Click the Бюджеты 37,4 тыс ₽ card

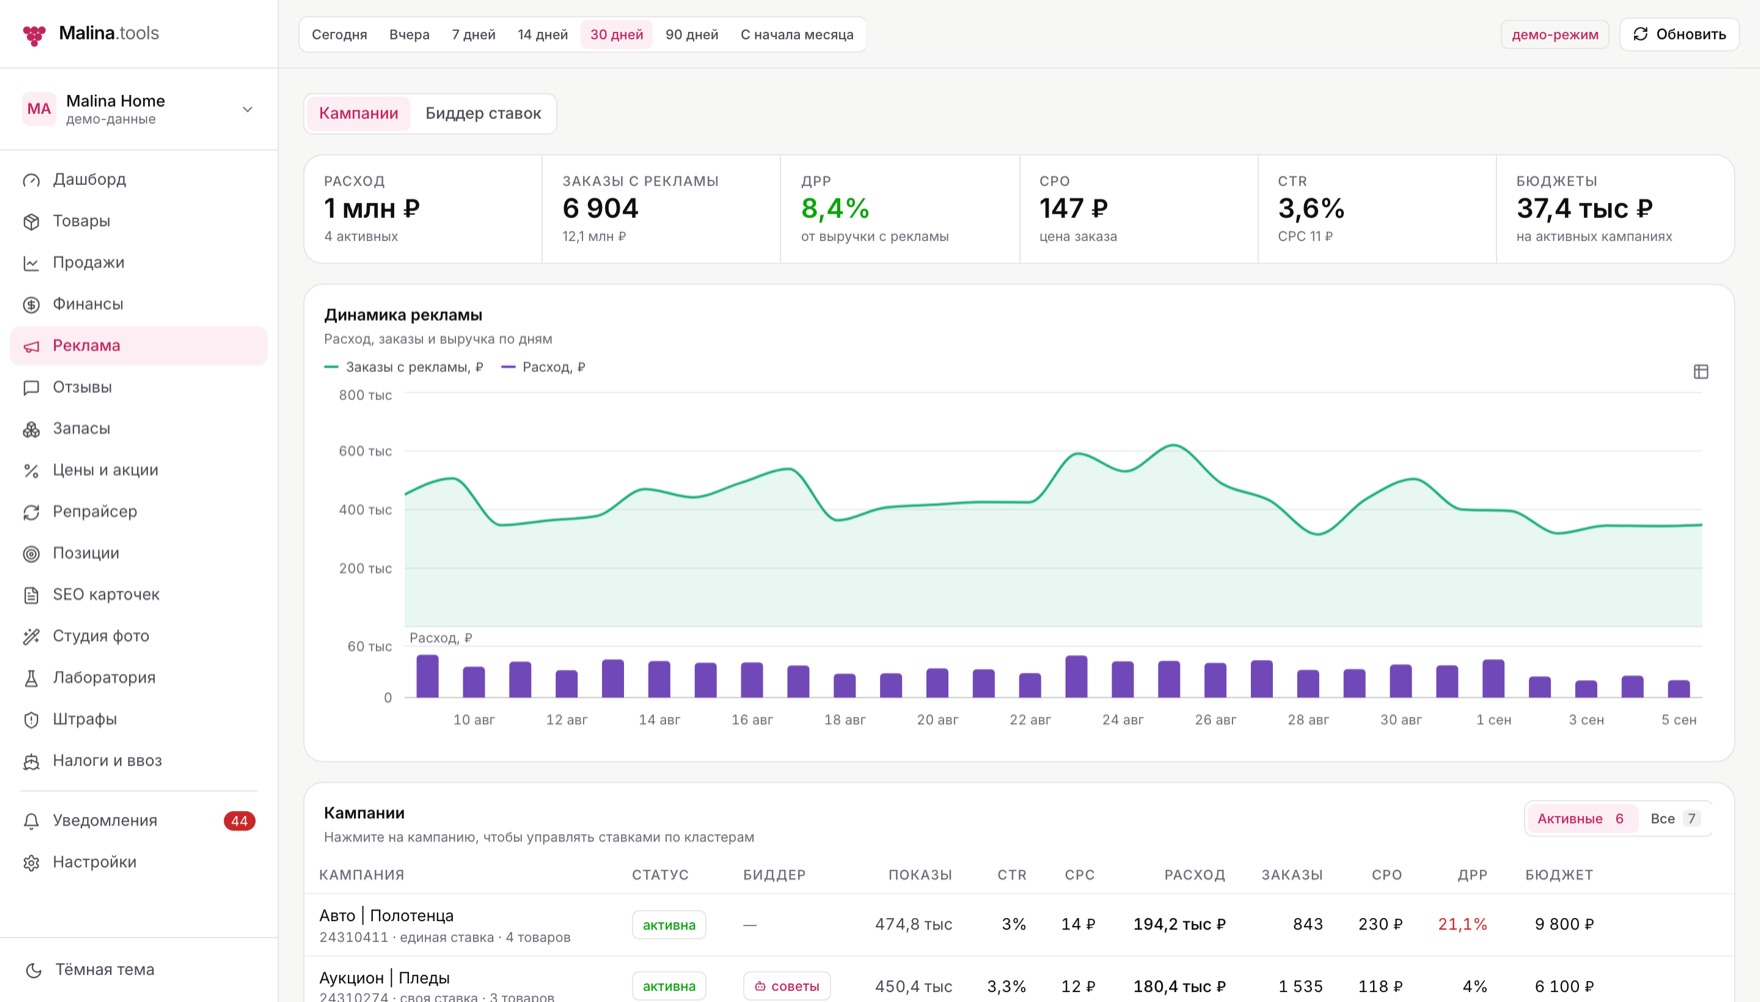tap(1615, 209)
